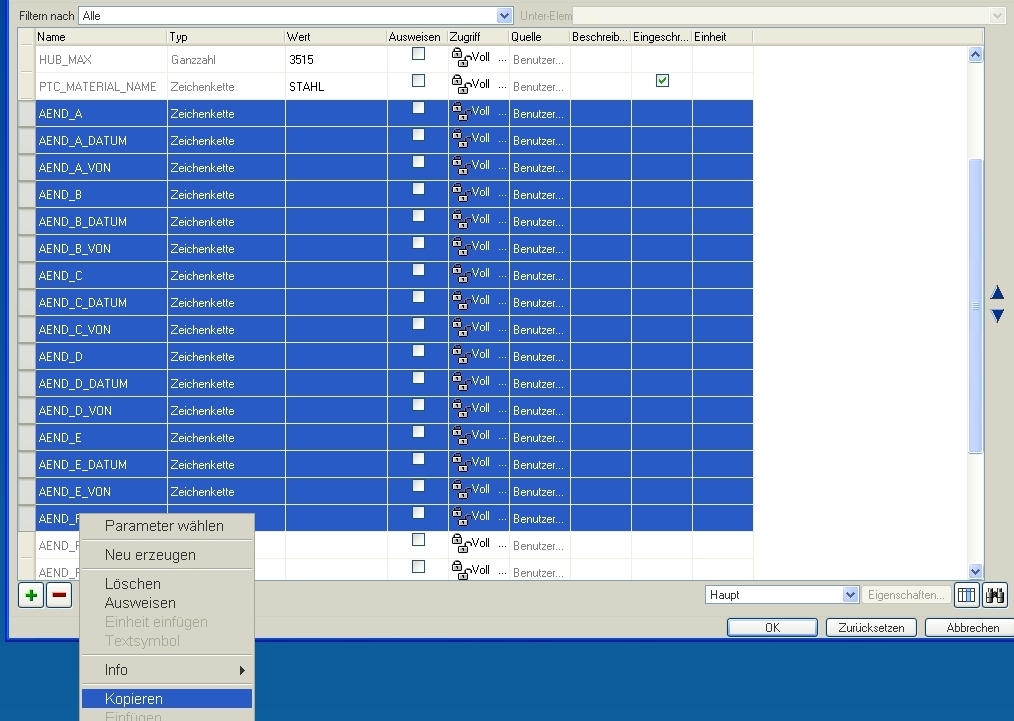Click the Zurücksetzen button
The width and height of the screenshot is (1014, 721).
pyautogui.click(x=871, y=628)
